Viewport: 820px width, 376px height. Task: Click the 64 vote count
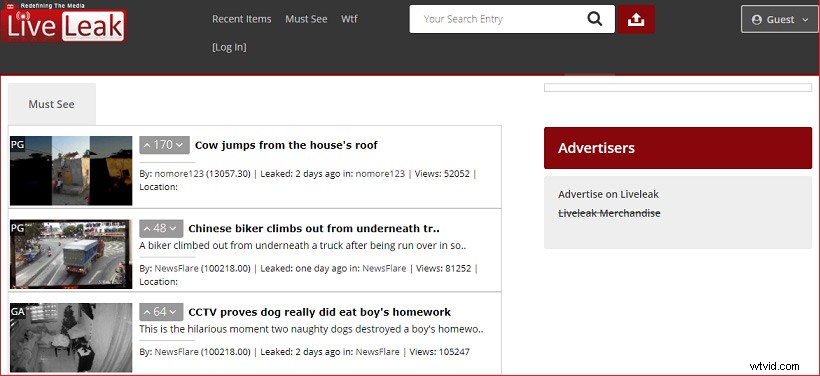pyautogui.click(x=160, y=312)
